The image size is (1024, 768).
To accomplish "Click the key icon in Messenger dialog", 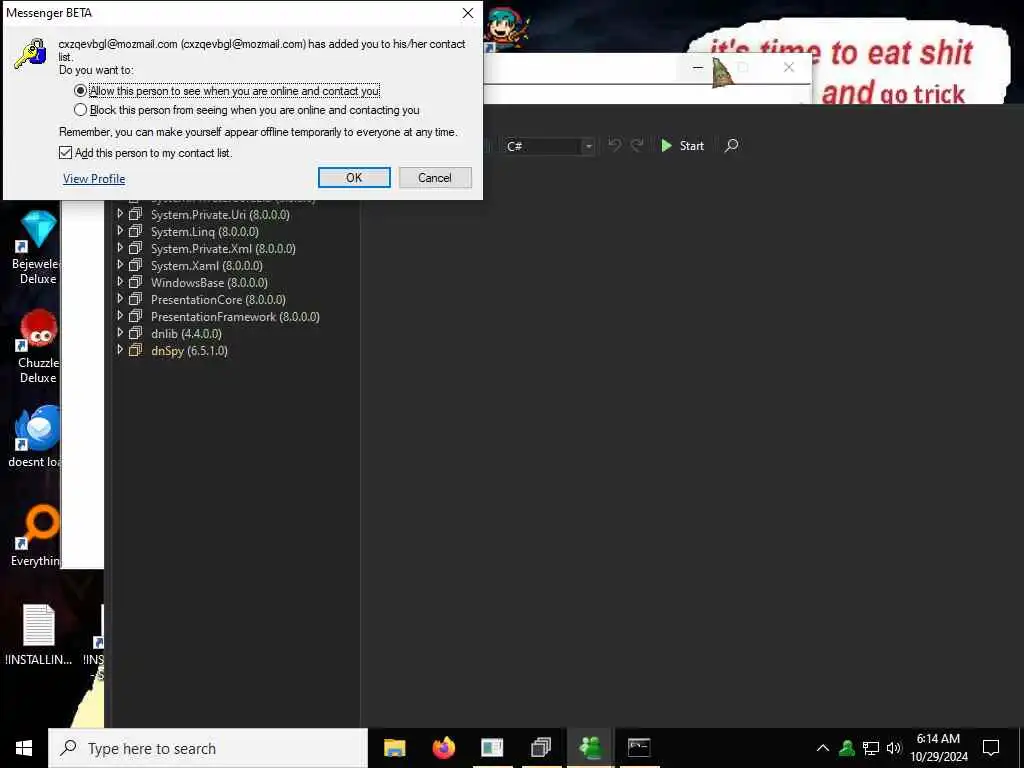I will [x=30, y=54].
